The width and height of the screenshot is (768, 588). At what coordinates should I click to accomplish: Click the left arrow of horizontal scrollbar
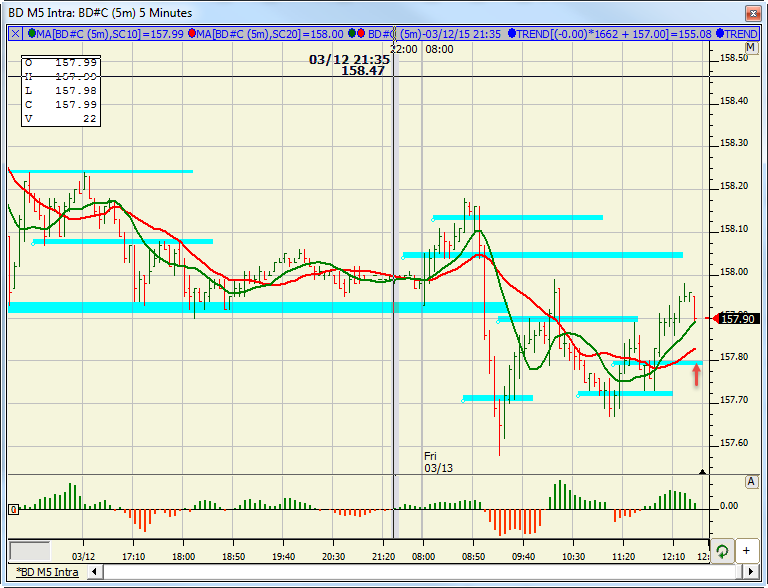(95, 571)
